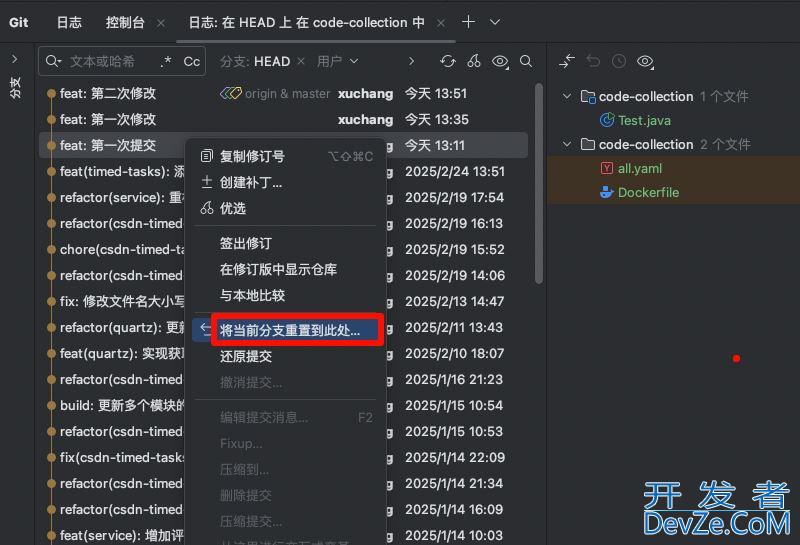This screenshot has height=545, width=800.
Task: Select commit fix: 修改文件名大小写
Action: click(x=283, y=301)
